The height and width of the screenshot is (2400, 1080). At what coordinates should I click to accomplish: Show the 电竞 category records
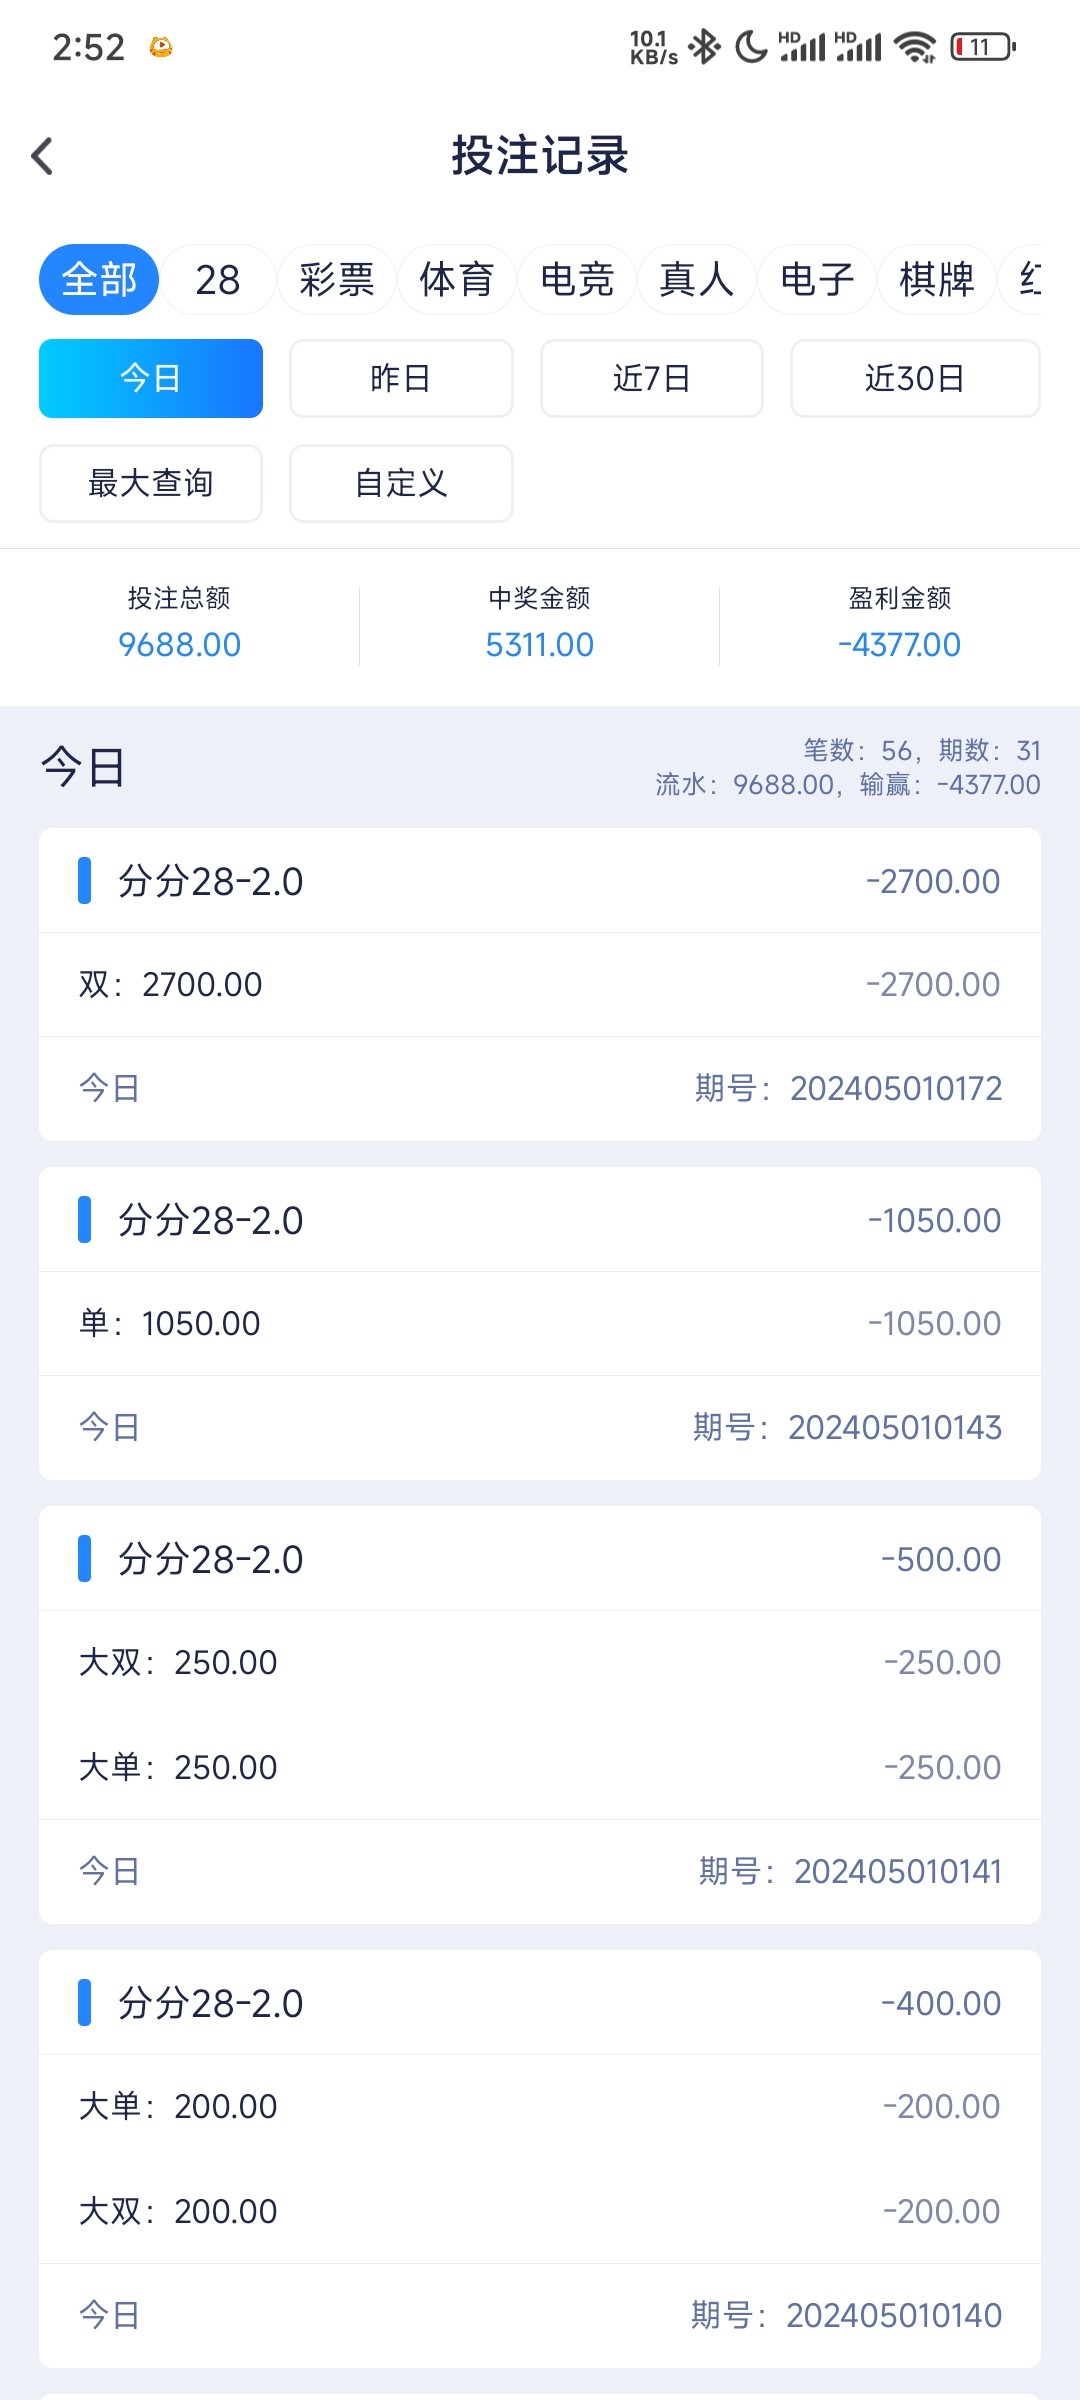coord(577,279)
